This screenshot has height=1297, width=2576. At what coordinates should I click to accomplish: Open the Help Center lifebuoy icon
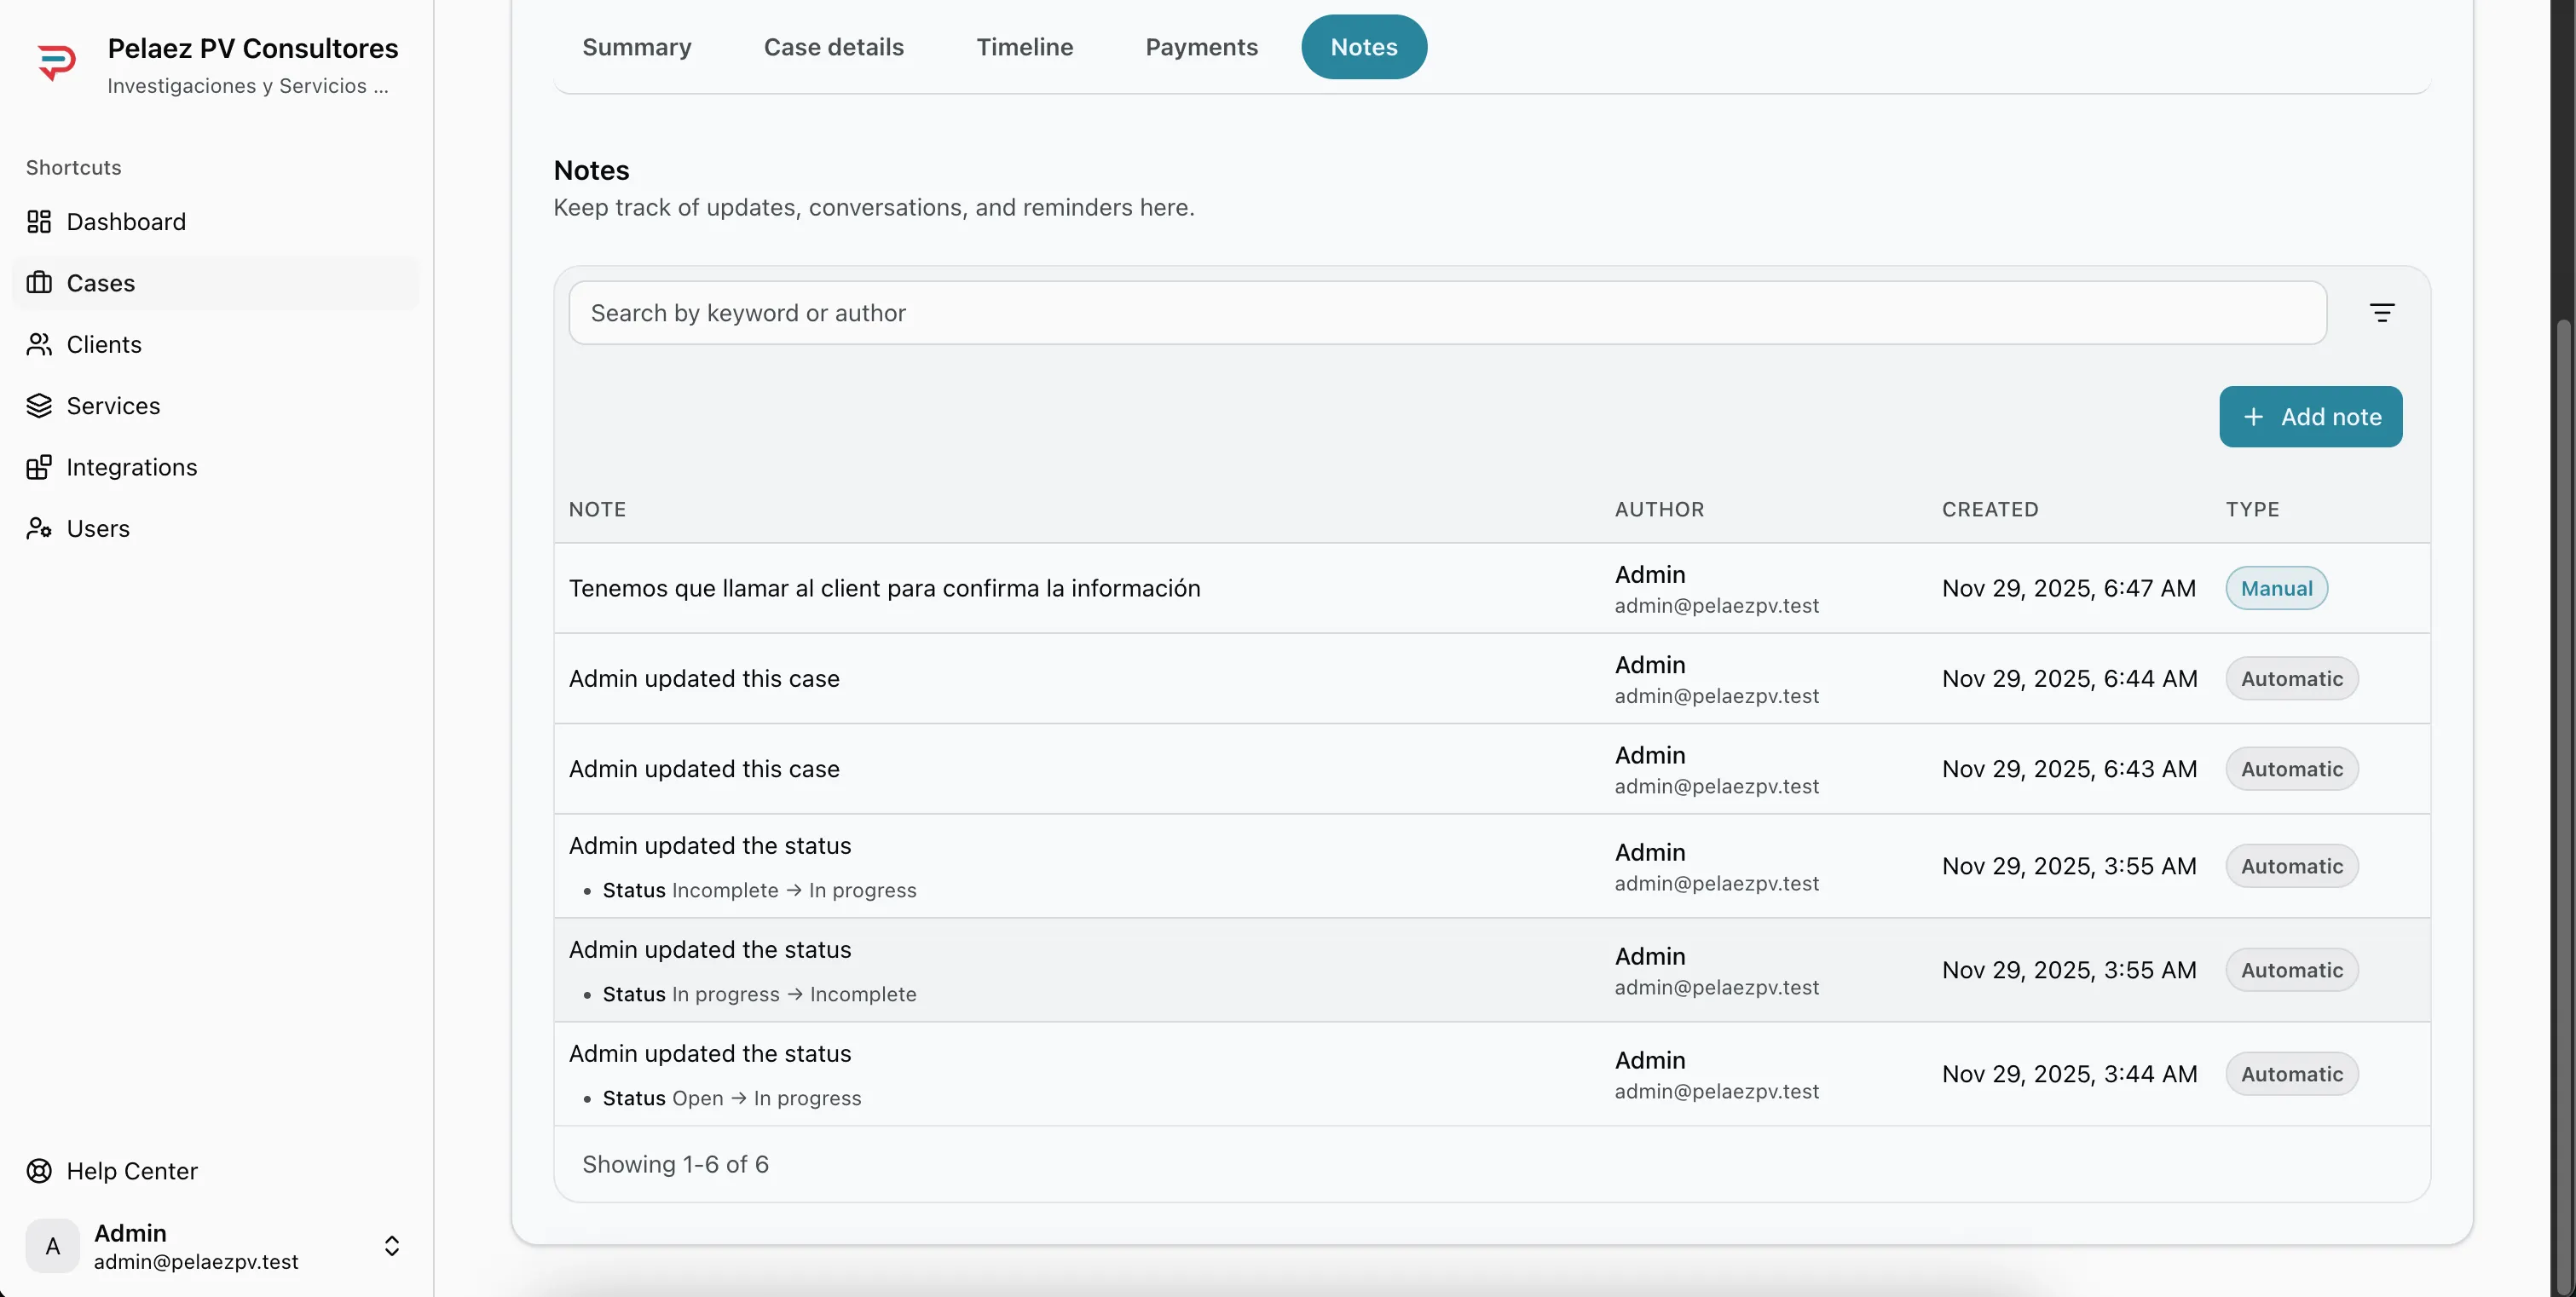(39, 1171)
